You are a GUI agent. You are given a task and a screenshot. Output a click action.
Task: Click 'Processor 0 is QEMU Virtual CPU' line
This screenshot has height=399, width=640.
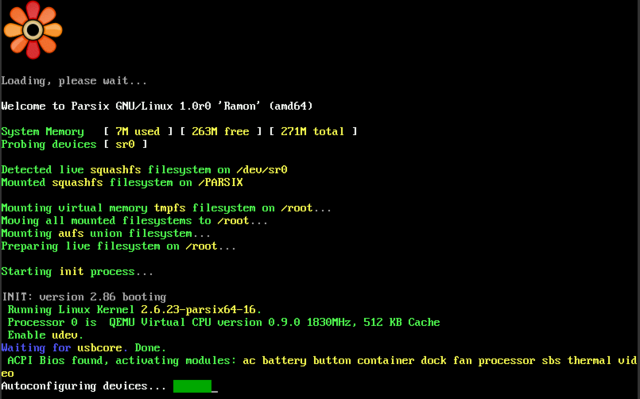click(224, 322)
